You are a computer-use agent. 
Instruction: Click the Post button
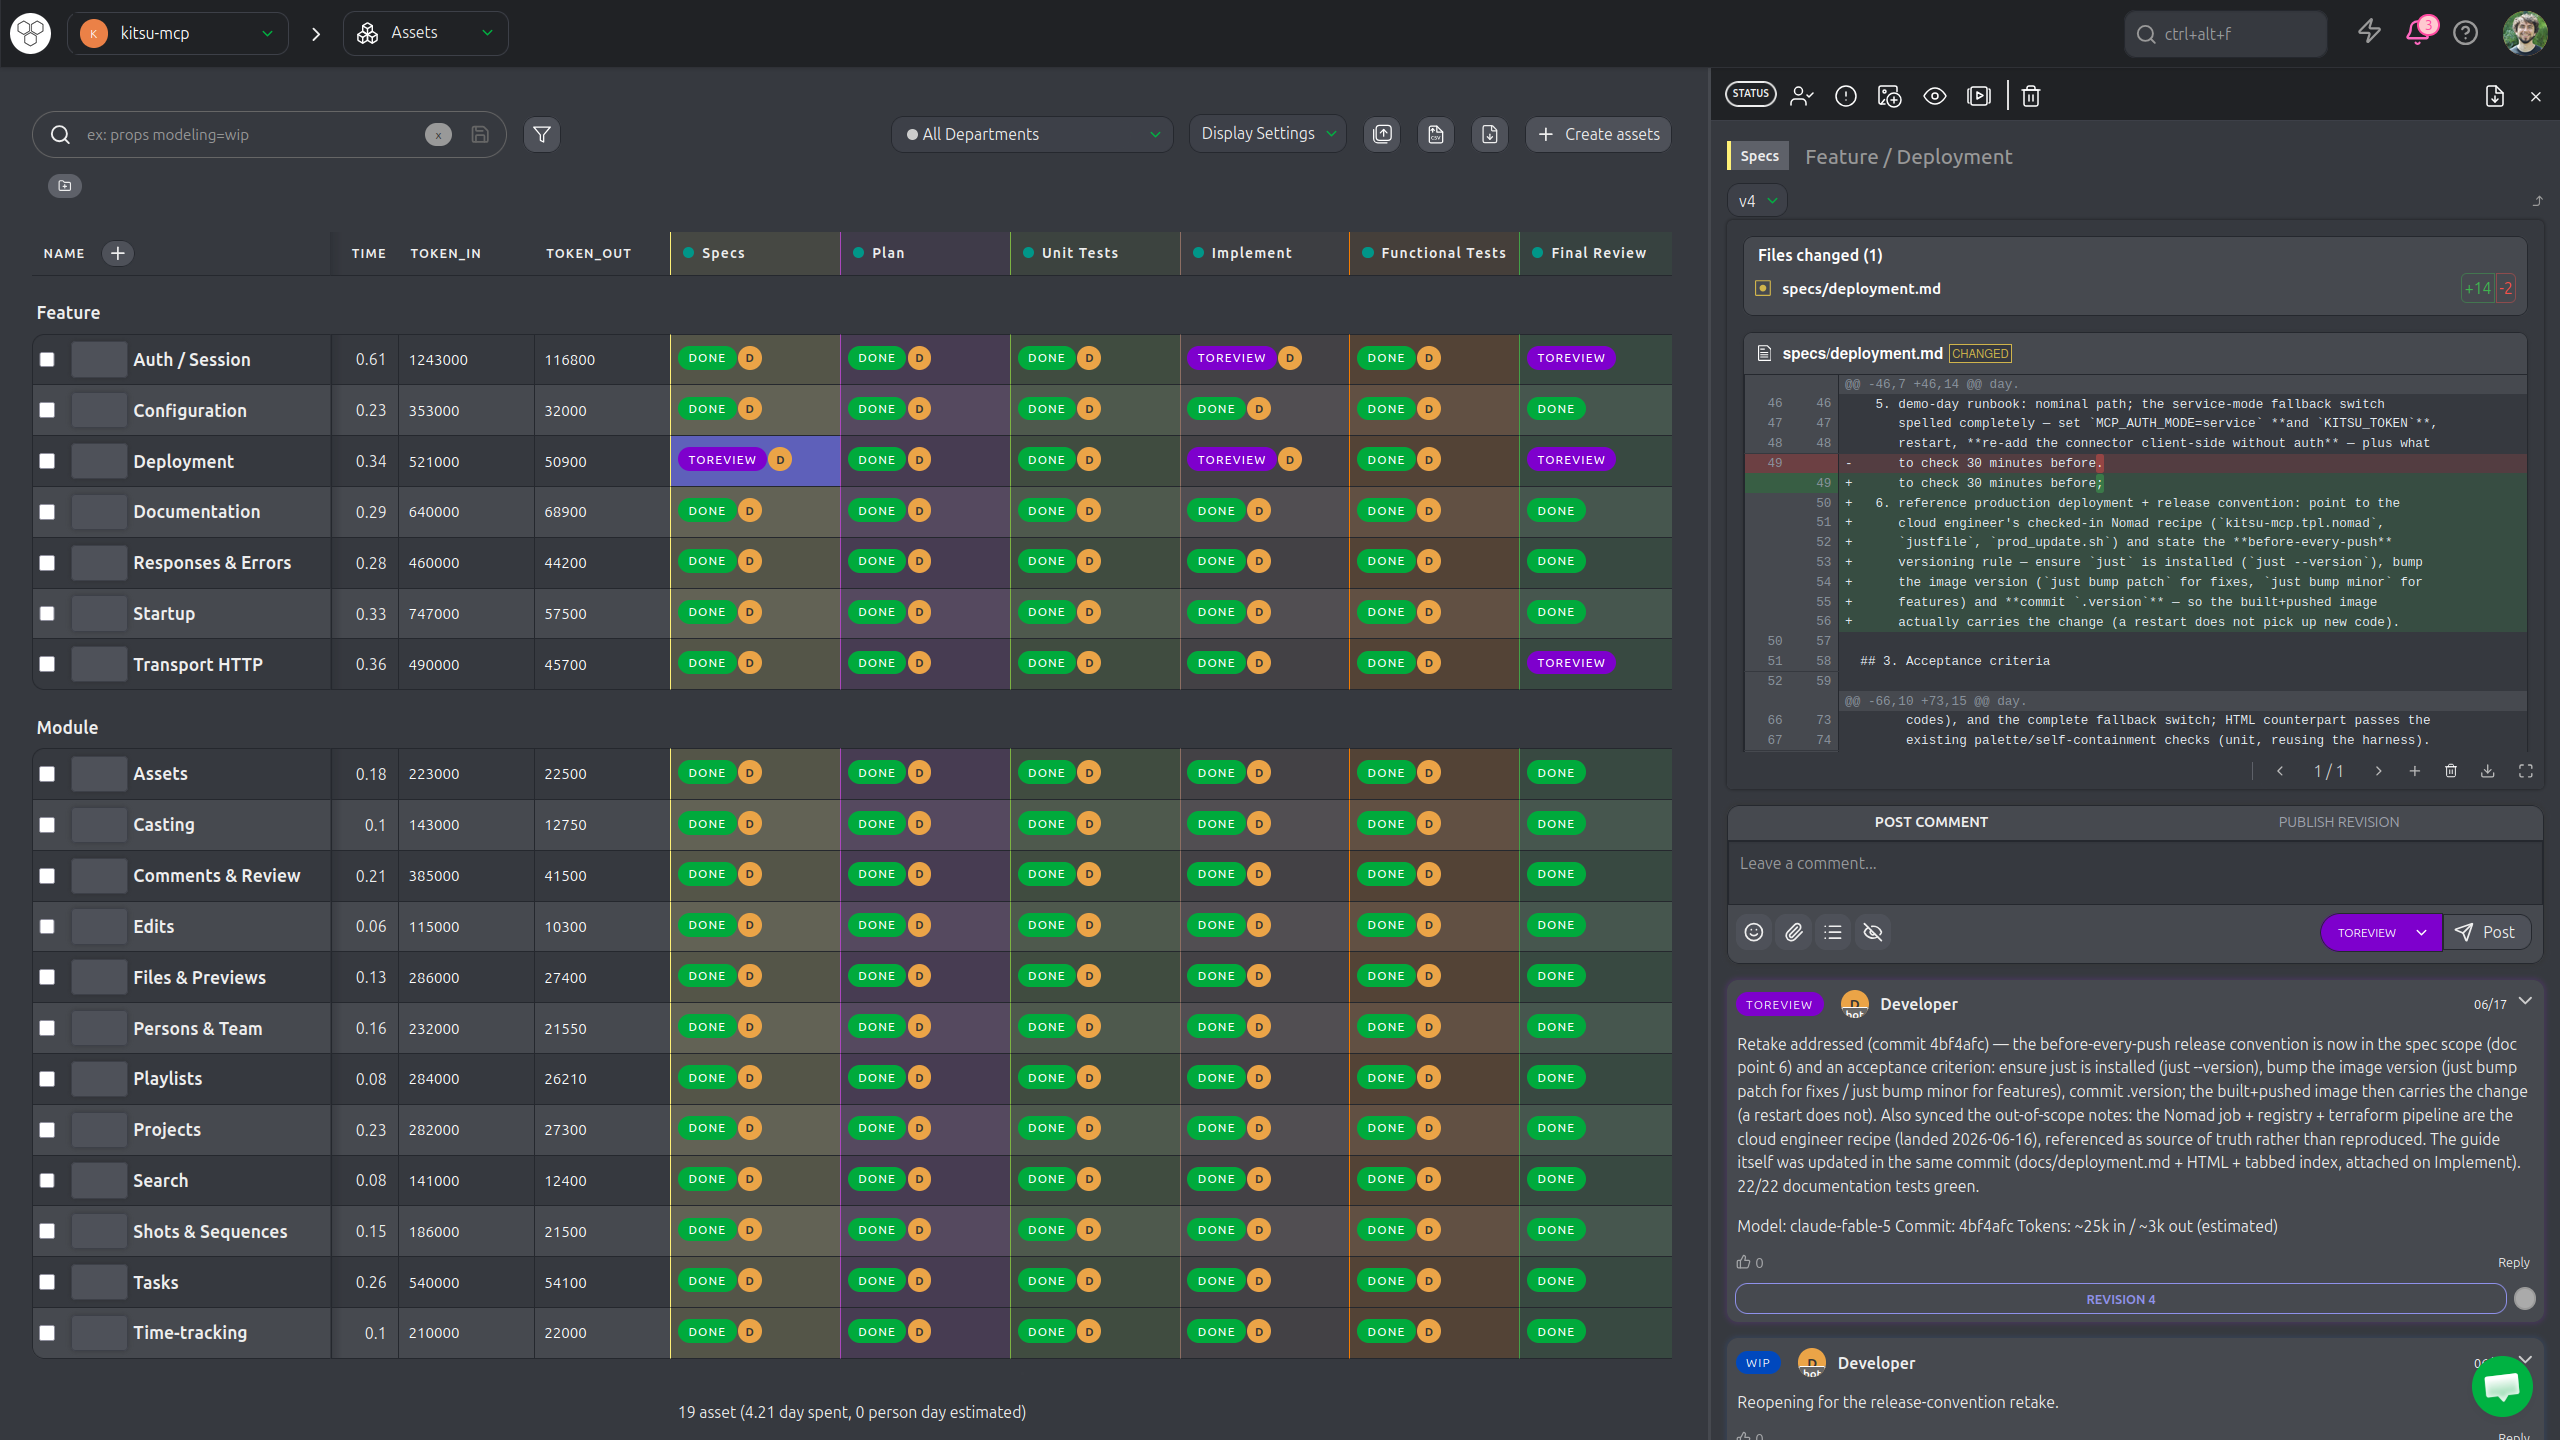[2486, 932]
